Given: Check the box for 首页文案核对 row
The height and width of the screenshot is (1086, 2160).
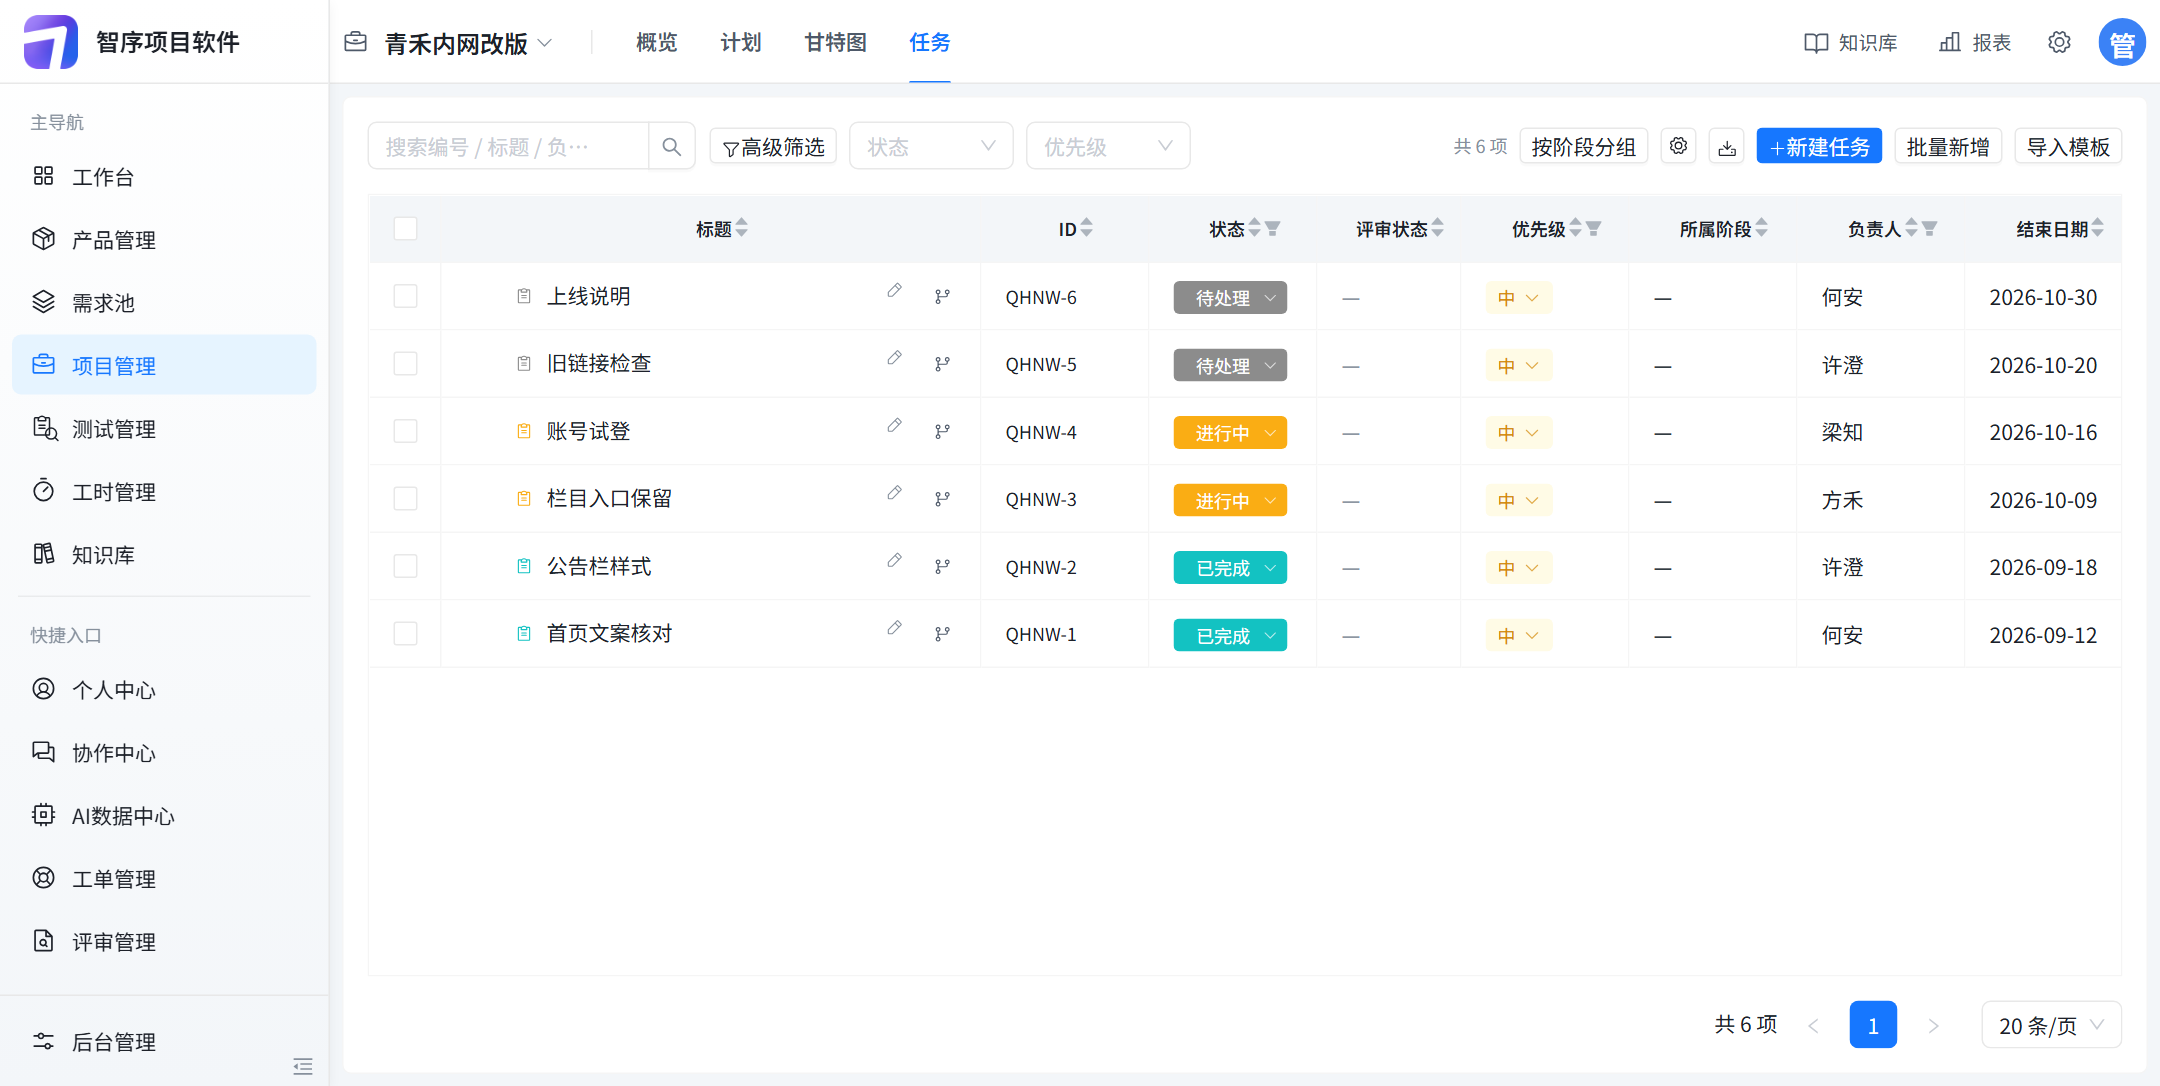Looking at the screenshot, I should (405, 634).
